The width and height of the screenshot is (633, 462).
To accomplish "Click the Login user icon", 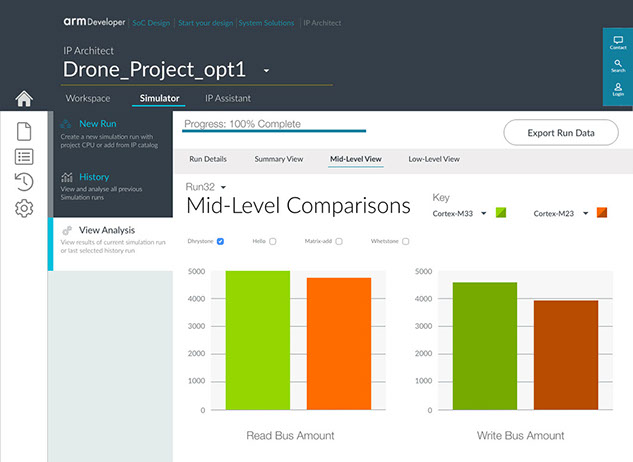I will point(618,90).
